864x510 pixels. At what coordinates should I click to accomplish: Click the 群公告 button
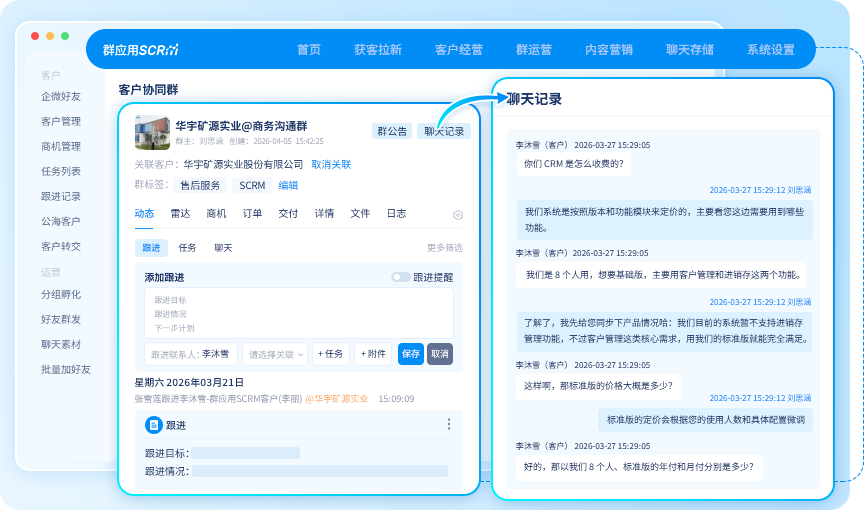[x=392, y=131]
